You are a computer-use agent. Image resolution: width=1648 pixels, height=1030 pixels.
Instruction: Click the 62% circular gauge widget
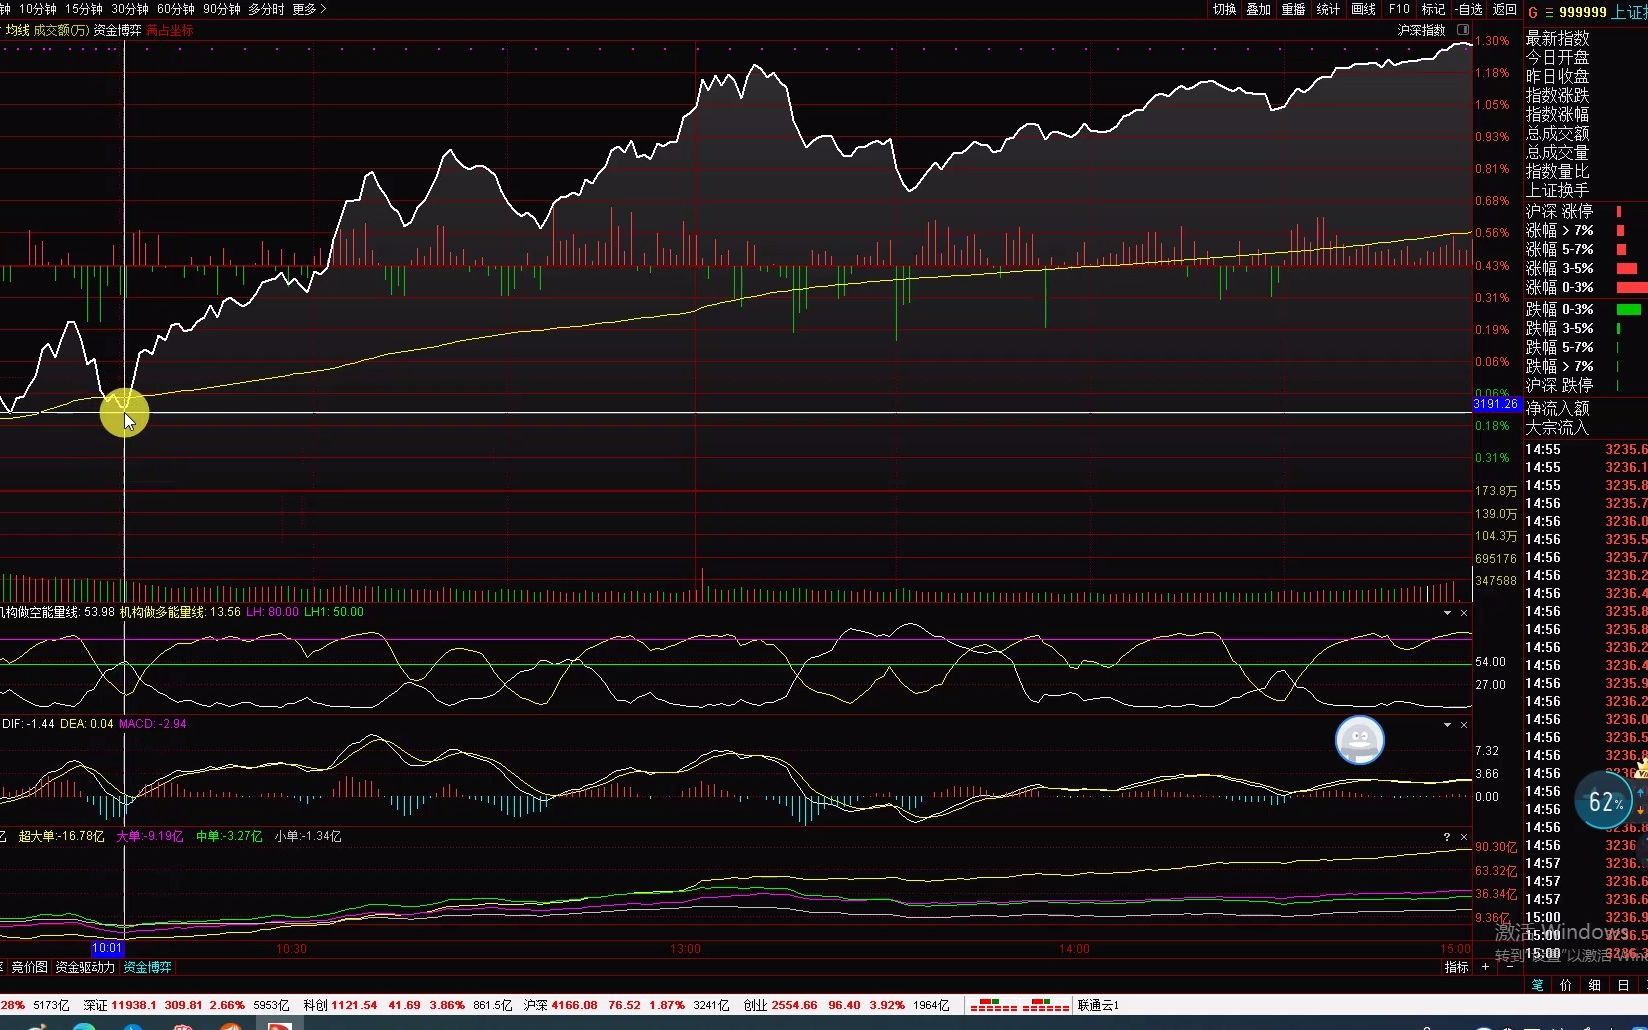pyautogui.click(x=1605, y=801)
